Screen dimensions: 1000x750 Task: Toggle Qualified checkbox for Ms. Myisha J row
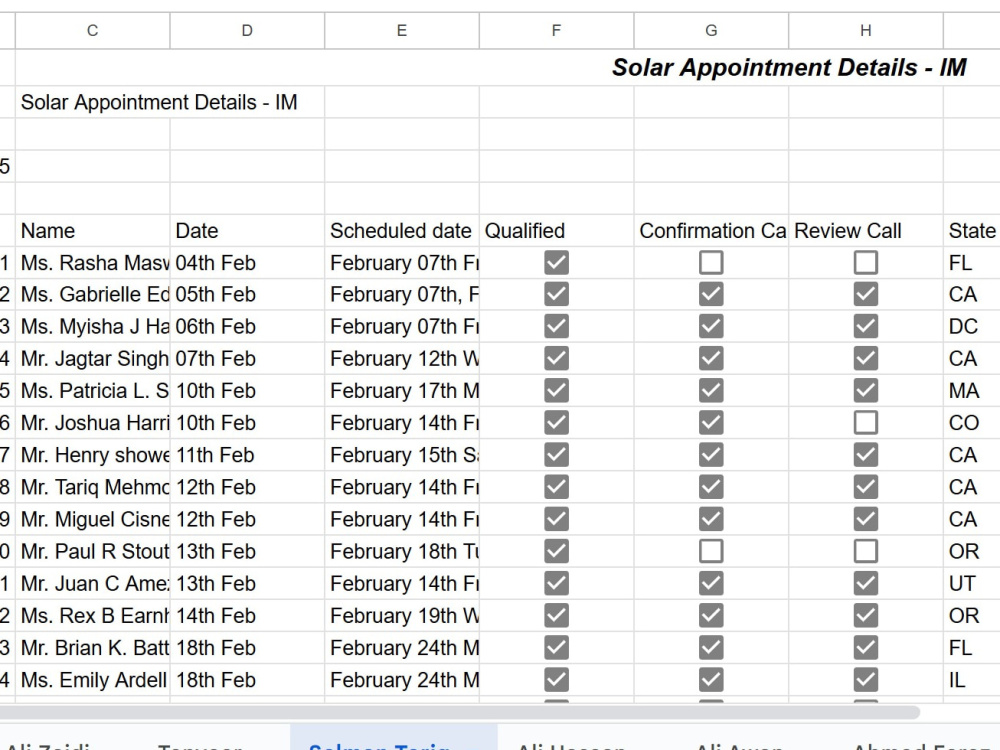(556, 327)
